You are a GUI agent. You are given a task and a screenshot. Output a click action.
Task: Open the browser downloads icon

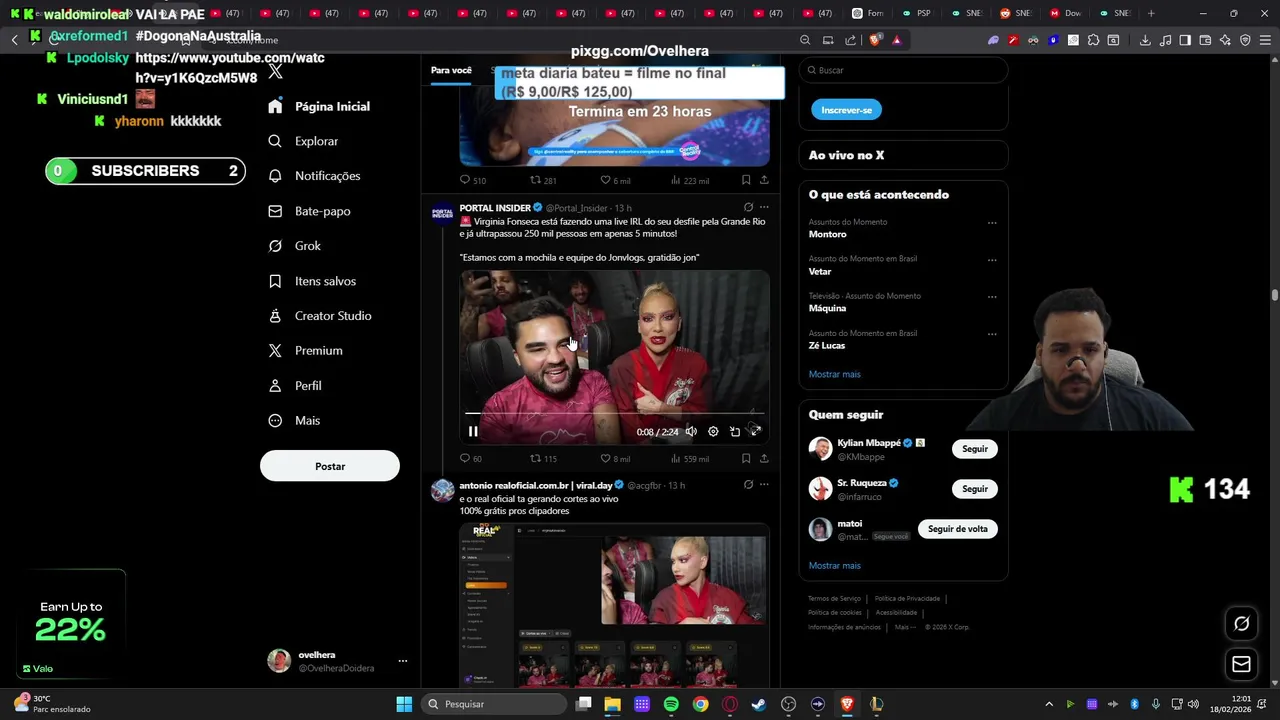coord(1145,40)
